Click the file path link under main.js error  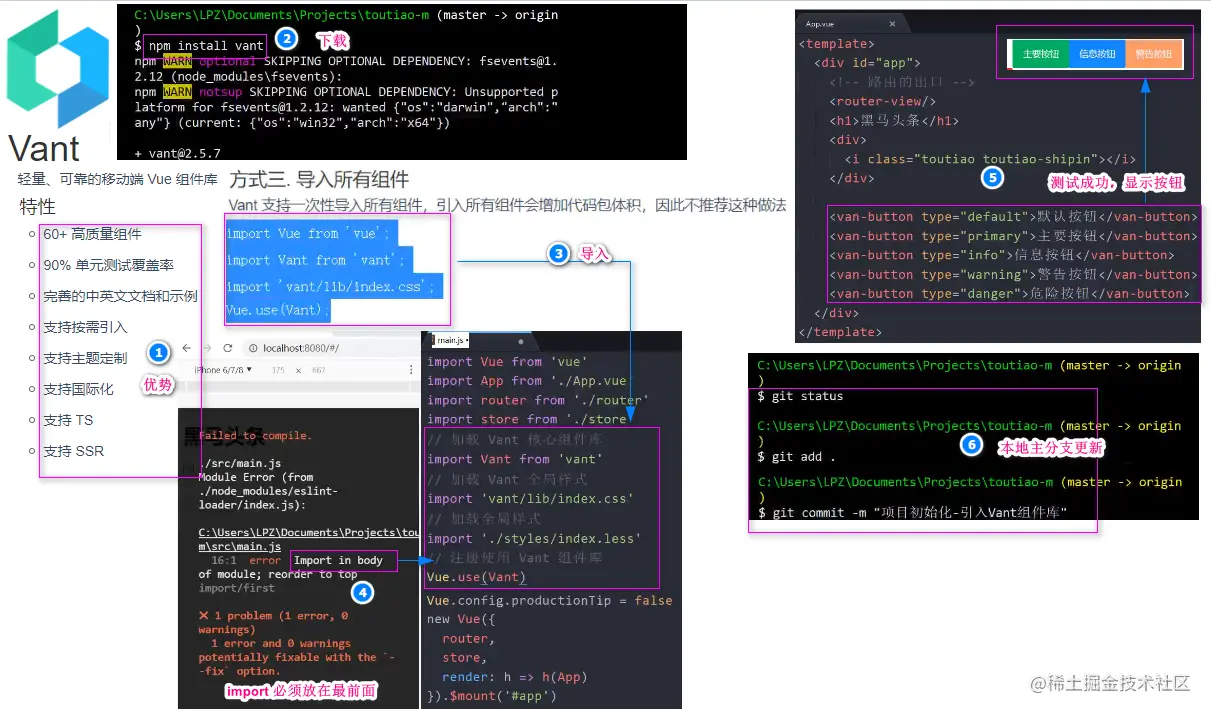[x=308, y=540]
